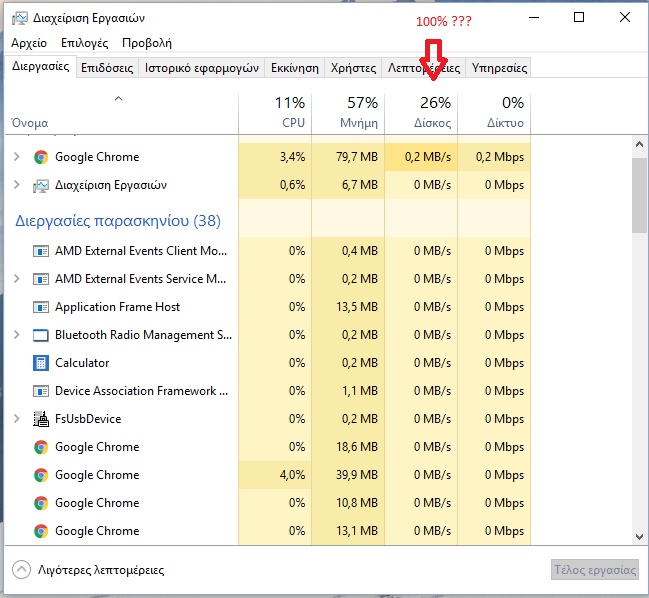Viewport: 649px width, 598px height.
Task: Click the Τέλος εργασίας button
Action: tap(595, 570)
